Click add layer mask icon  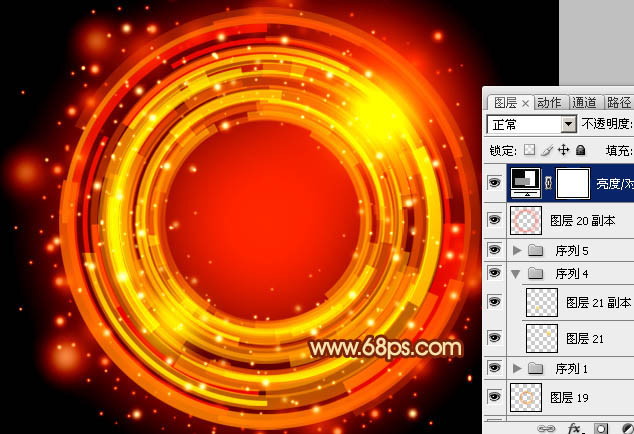(601, 427)
